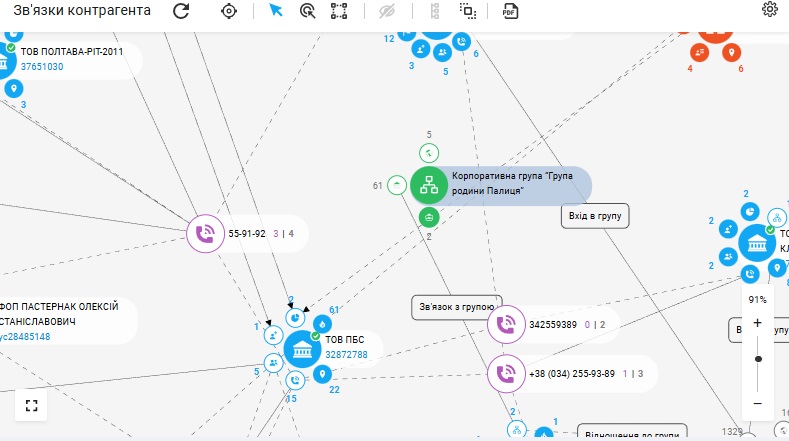This screenshot has height=441, width=789.
Task: Zoom out with the minus button
Action: [757, 402]
